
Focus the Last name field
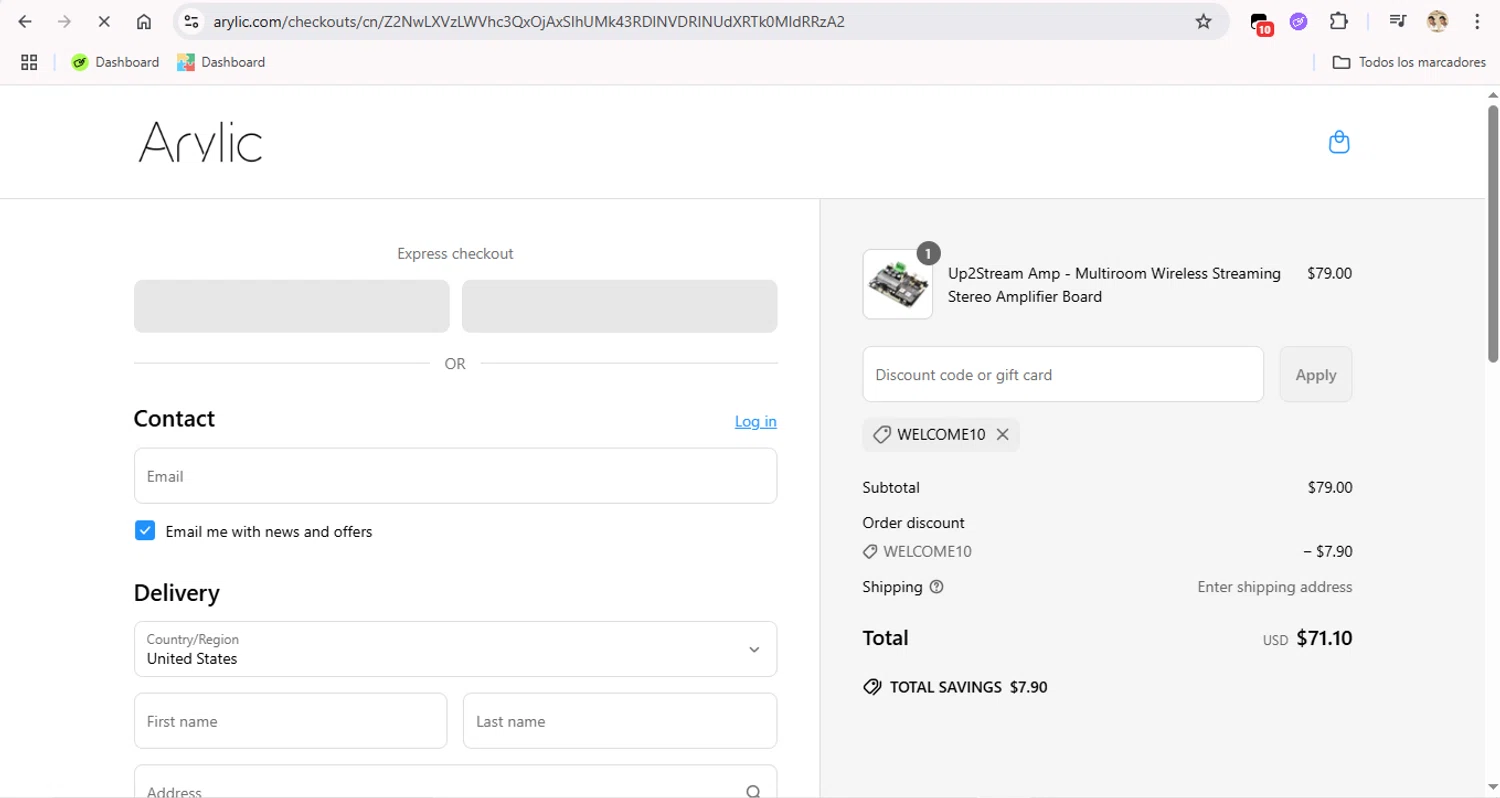[620, 721]
